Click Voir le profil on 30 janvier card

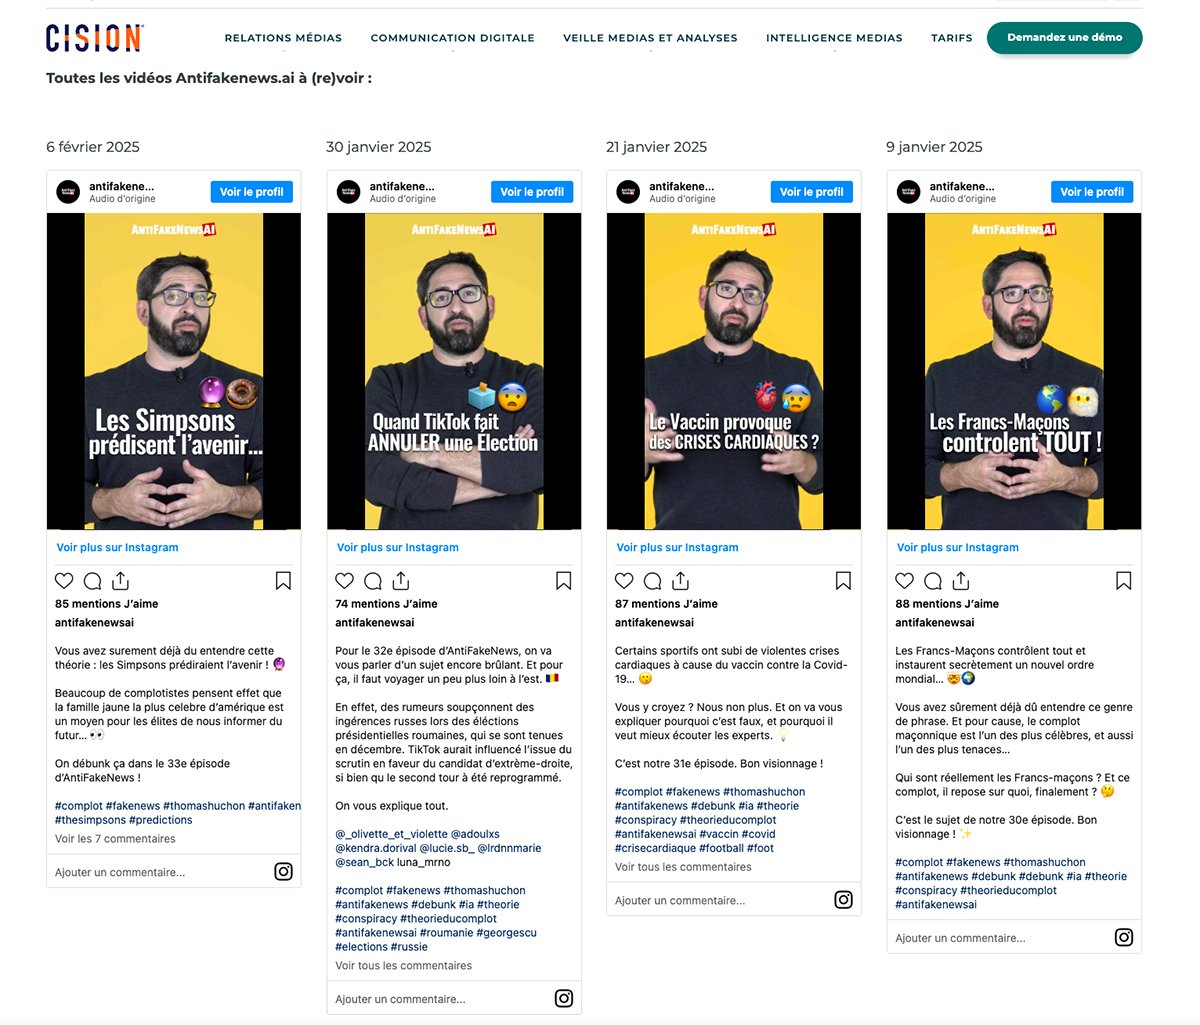click(x=532, y=192)
